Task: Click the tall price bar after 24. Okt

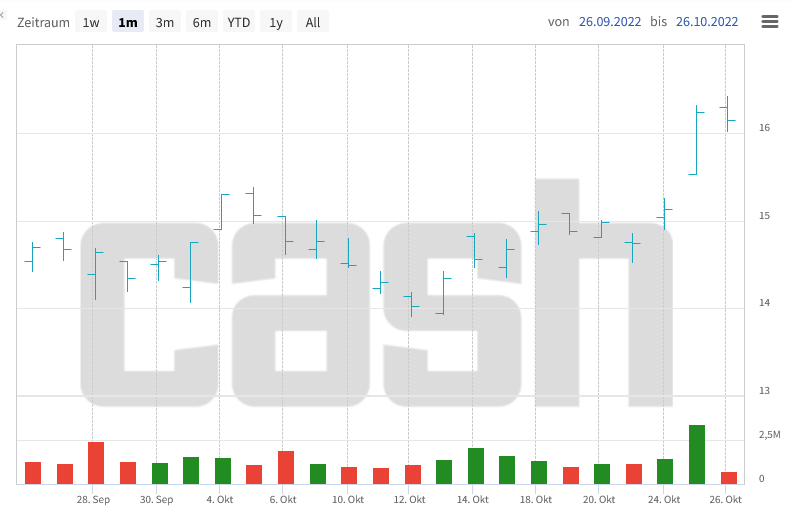Action: point(696,140)
